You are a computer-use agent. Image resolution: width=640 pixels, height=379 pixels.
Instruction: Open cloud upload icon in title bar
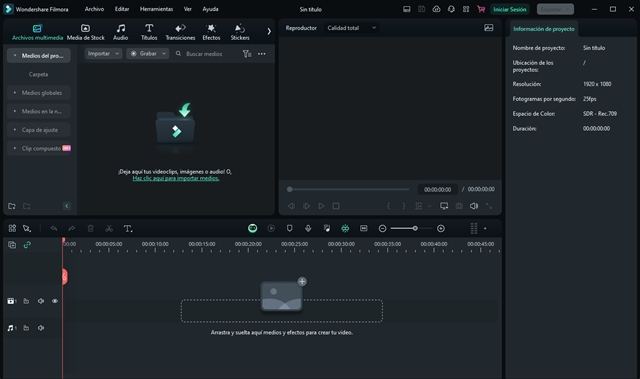click(436, 9)
